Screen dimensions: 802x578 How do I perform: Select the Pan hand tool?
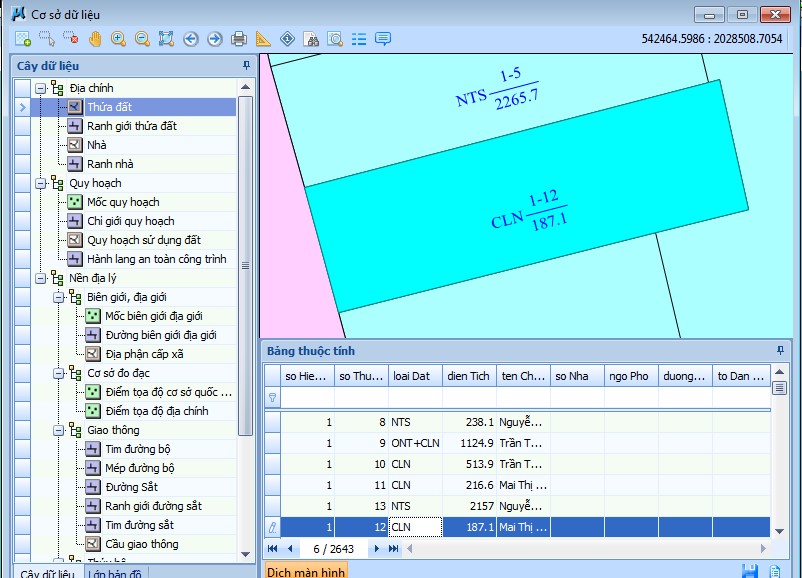95,39
